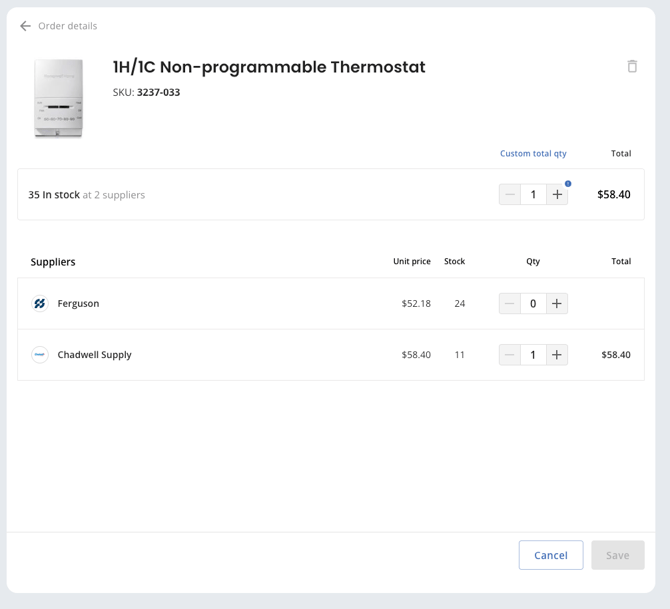Screen dimensions: 670x609
Task: Cancel the order changes
Action: click(x=551, y=555)
